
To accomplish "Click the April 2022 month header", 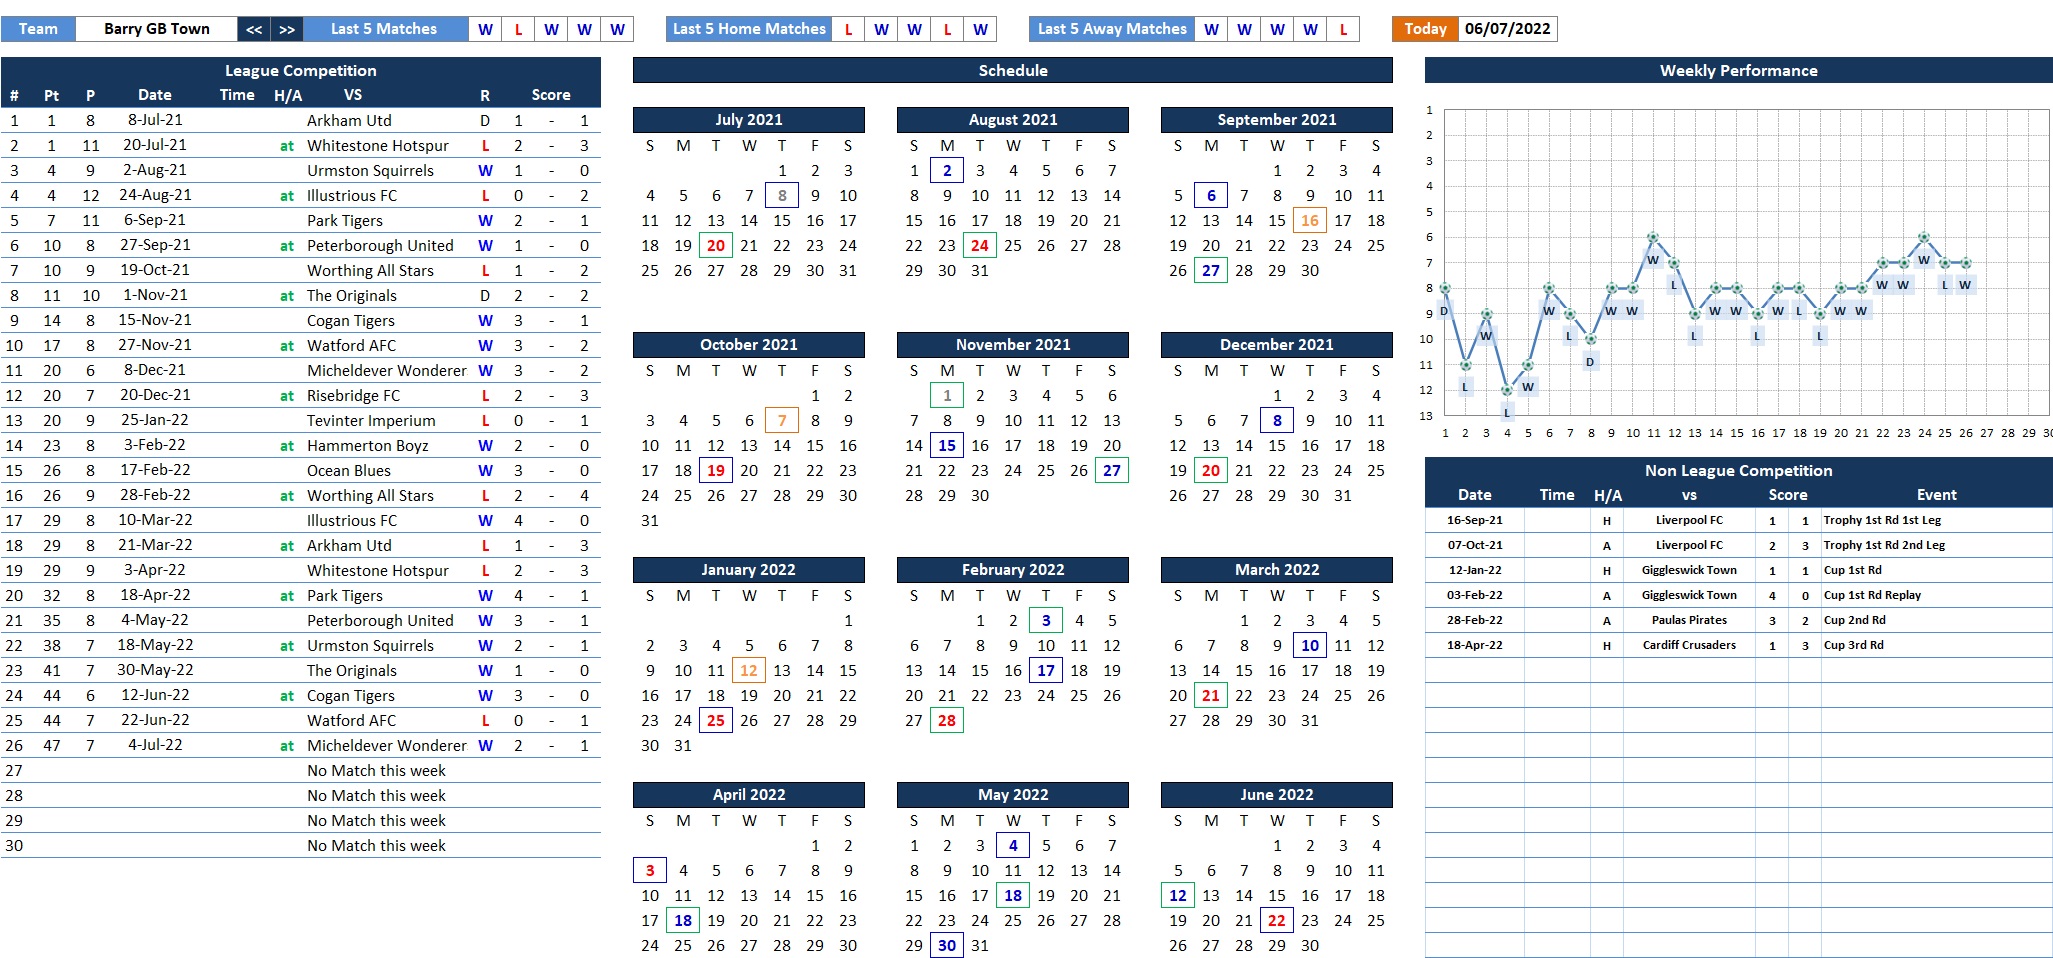I will (x=748, y=794).
